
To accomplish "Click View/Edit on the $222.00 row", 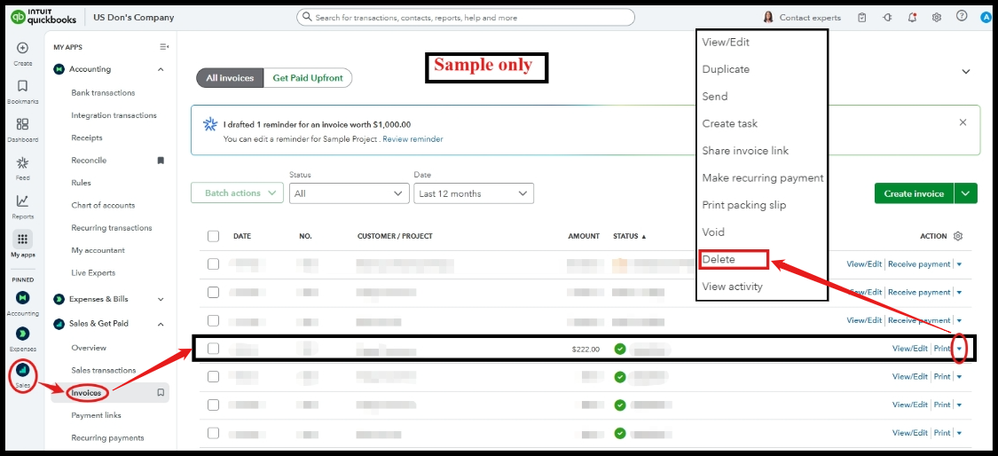I will tap(910, 348).
